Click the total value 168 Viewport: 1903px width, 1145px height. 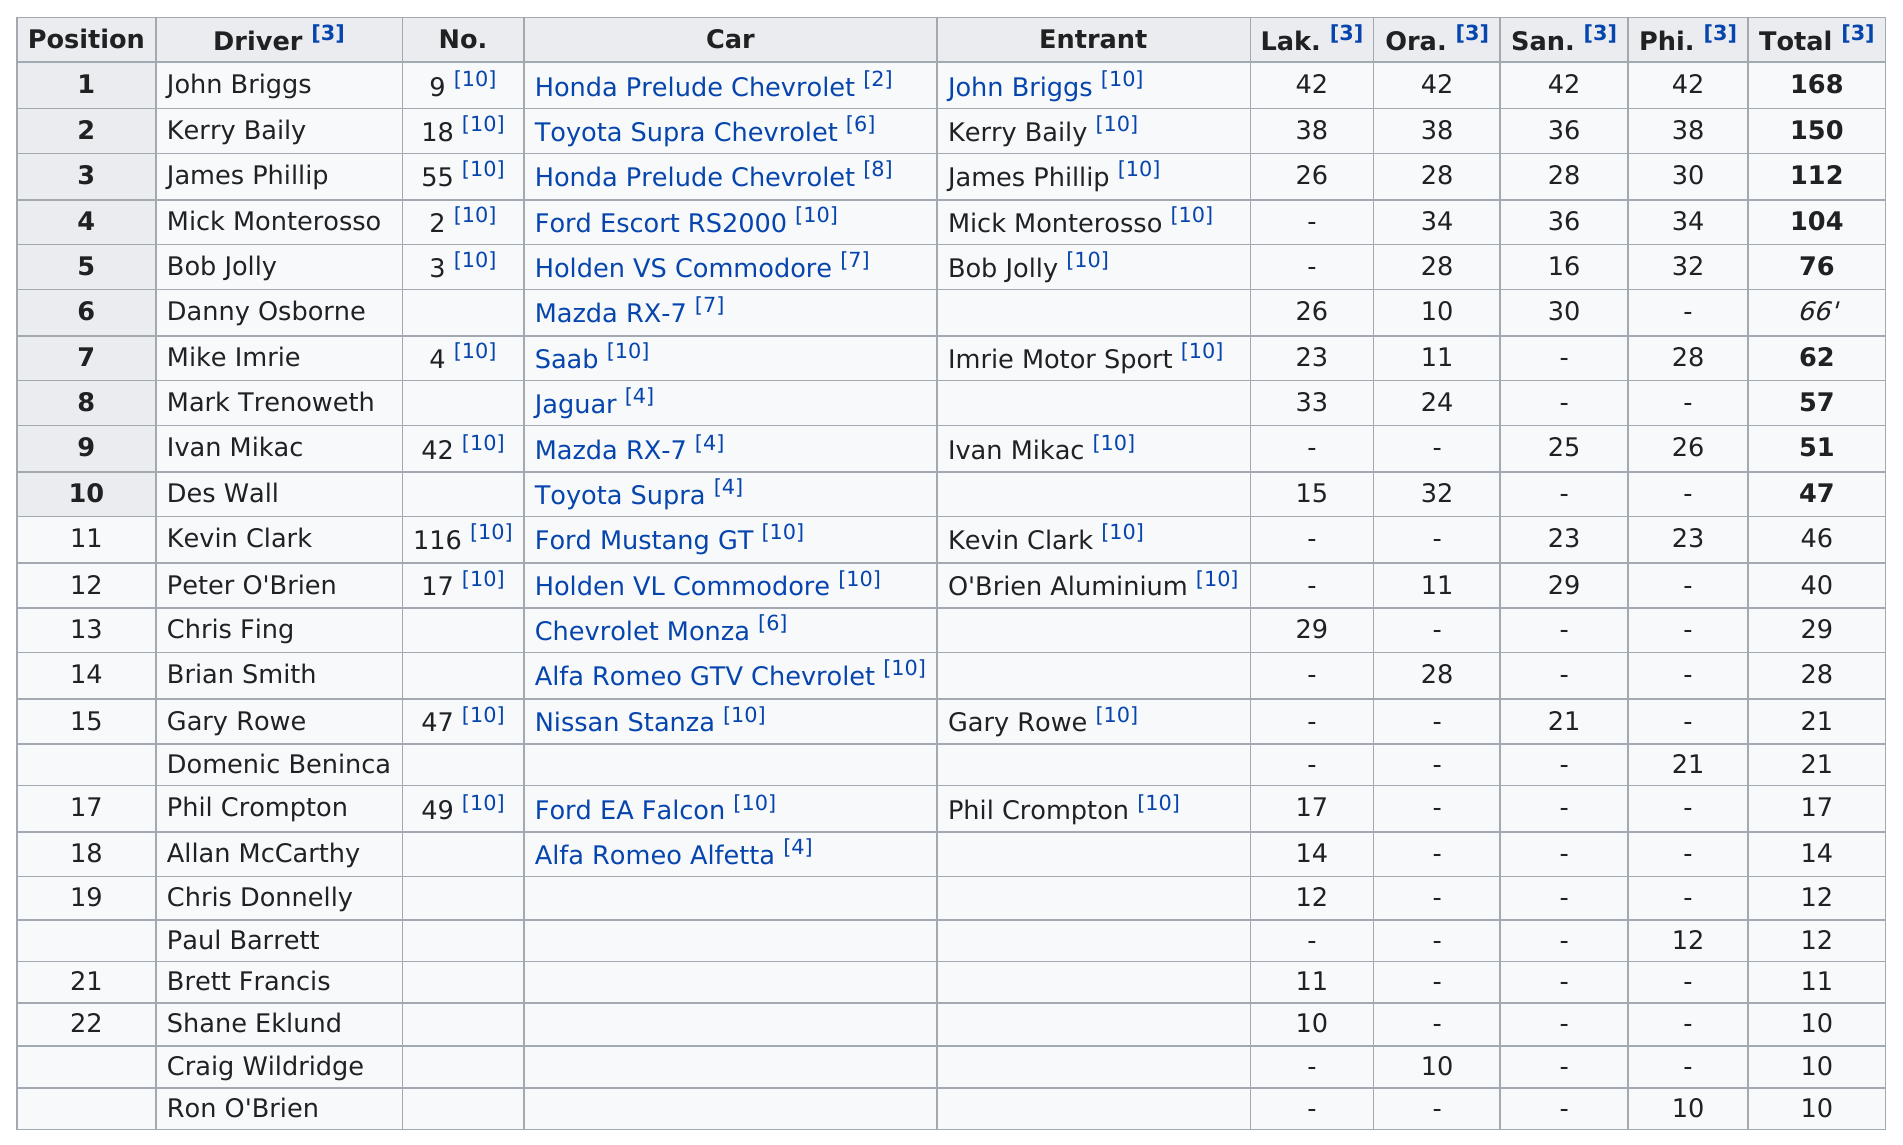(1816, 85)
